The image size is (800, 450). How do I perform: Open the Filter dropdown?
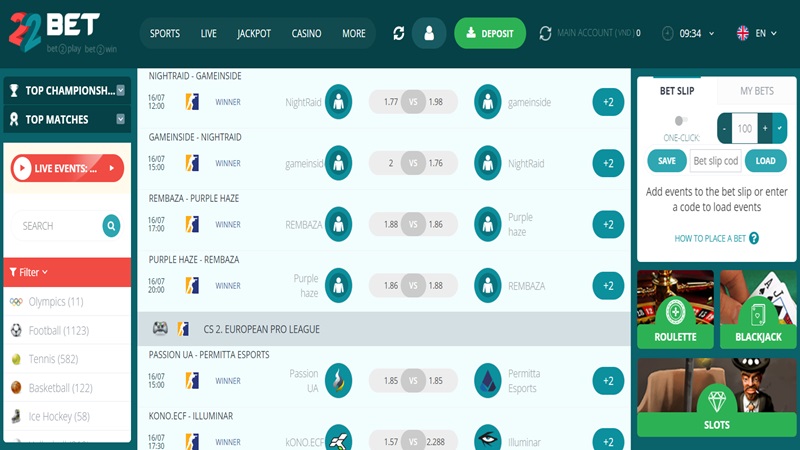tap(67, 272)
